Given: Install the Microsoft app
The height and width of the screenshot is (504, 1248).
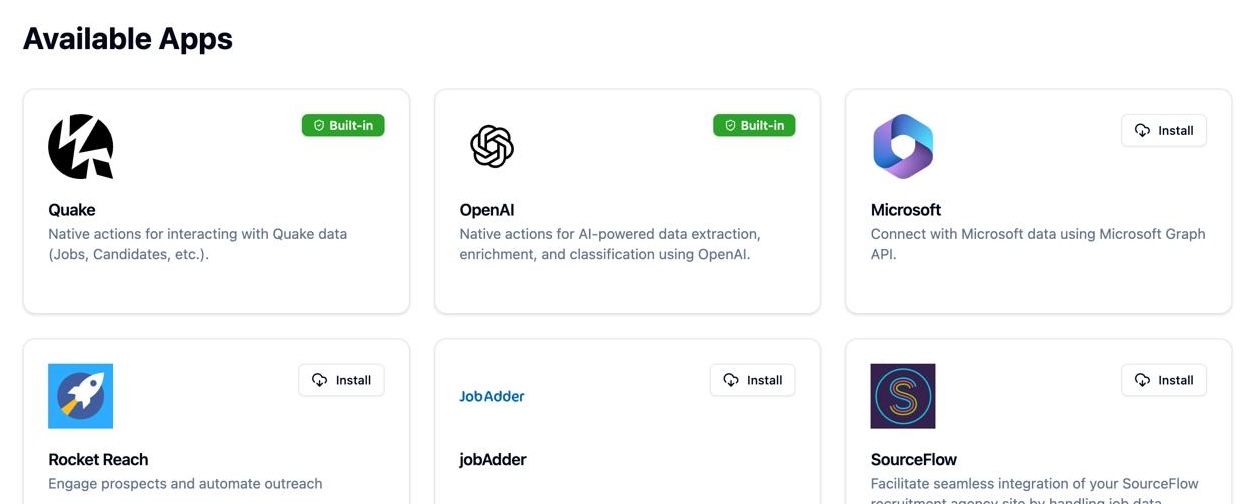Looking at the screenshot, I should point(1164,130).
